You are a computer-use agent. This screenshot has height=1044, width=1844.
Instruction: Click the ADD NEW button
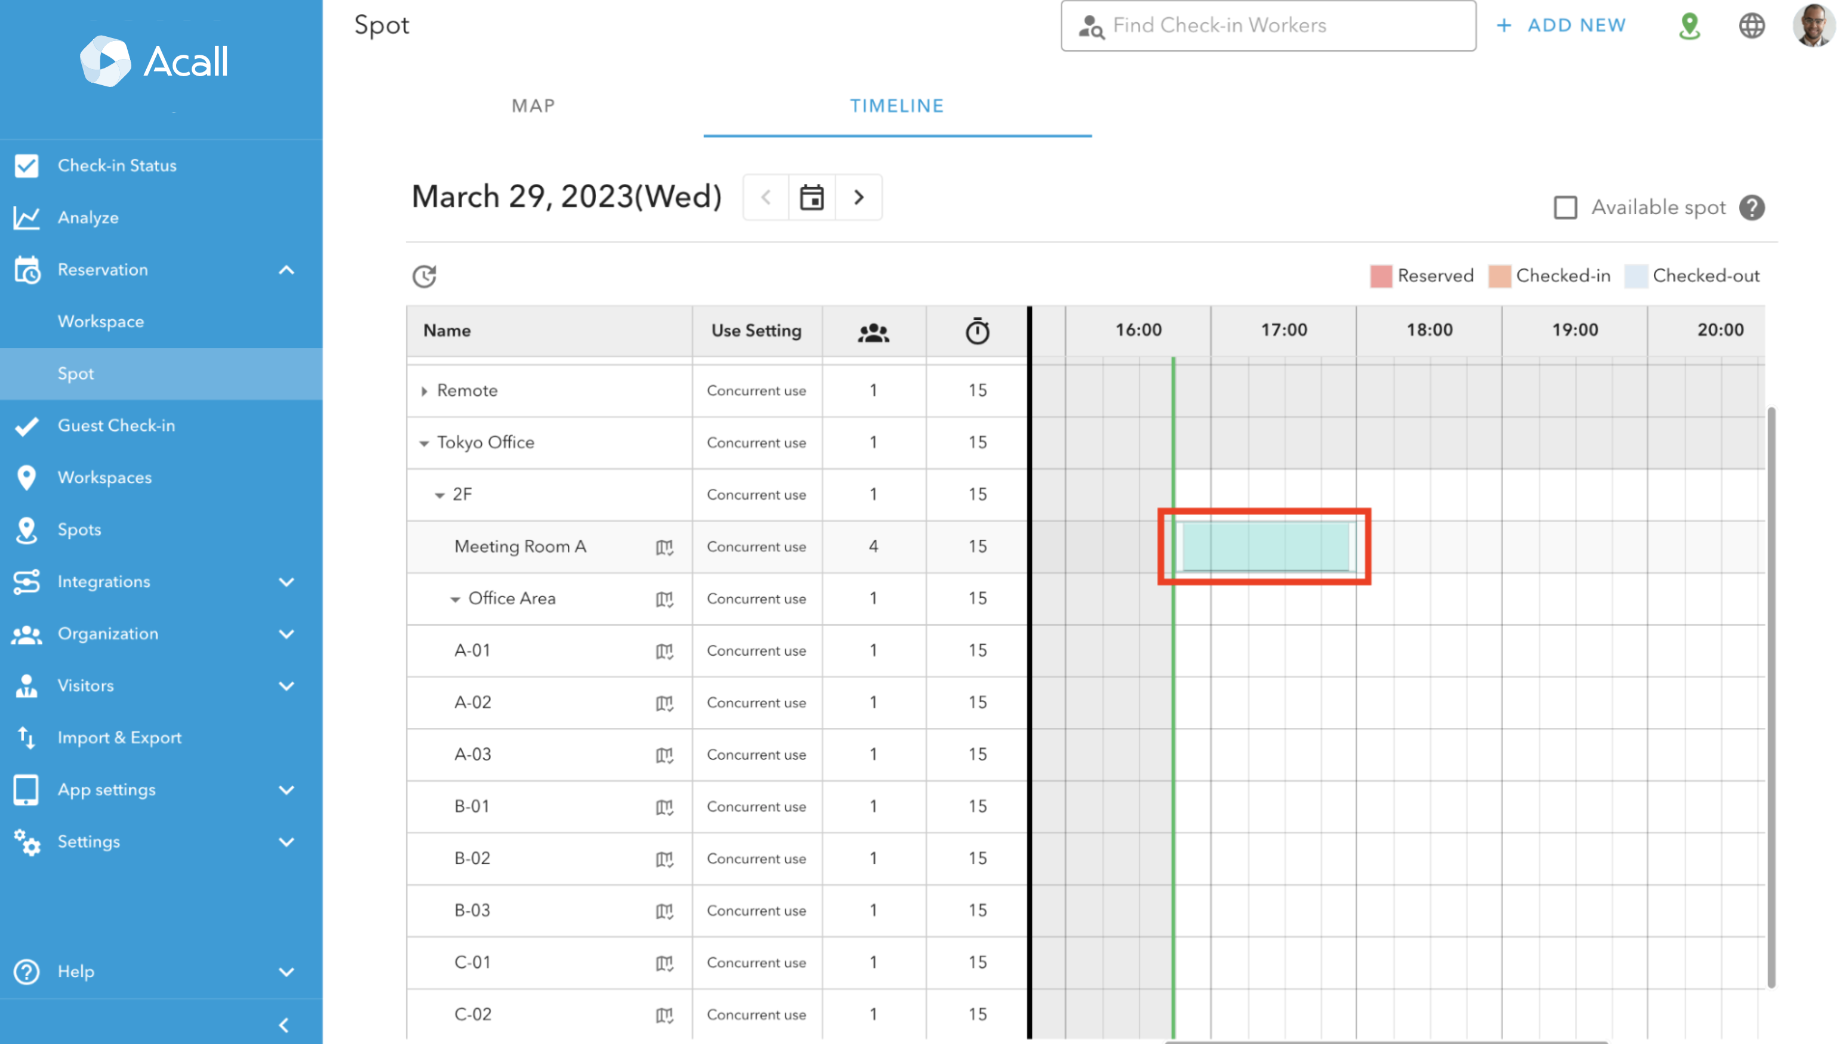[x=1562, y=25]
